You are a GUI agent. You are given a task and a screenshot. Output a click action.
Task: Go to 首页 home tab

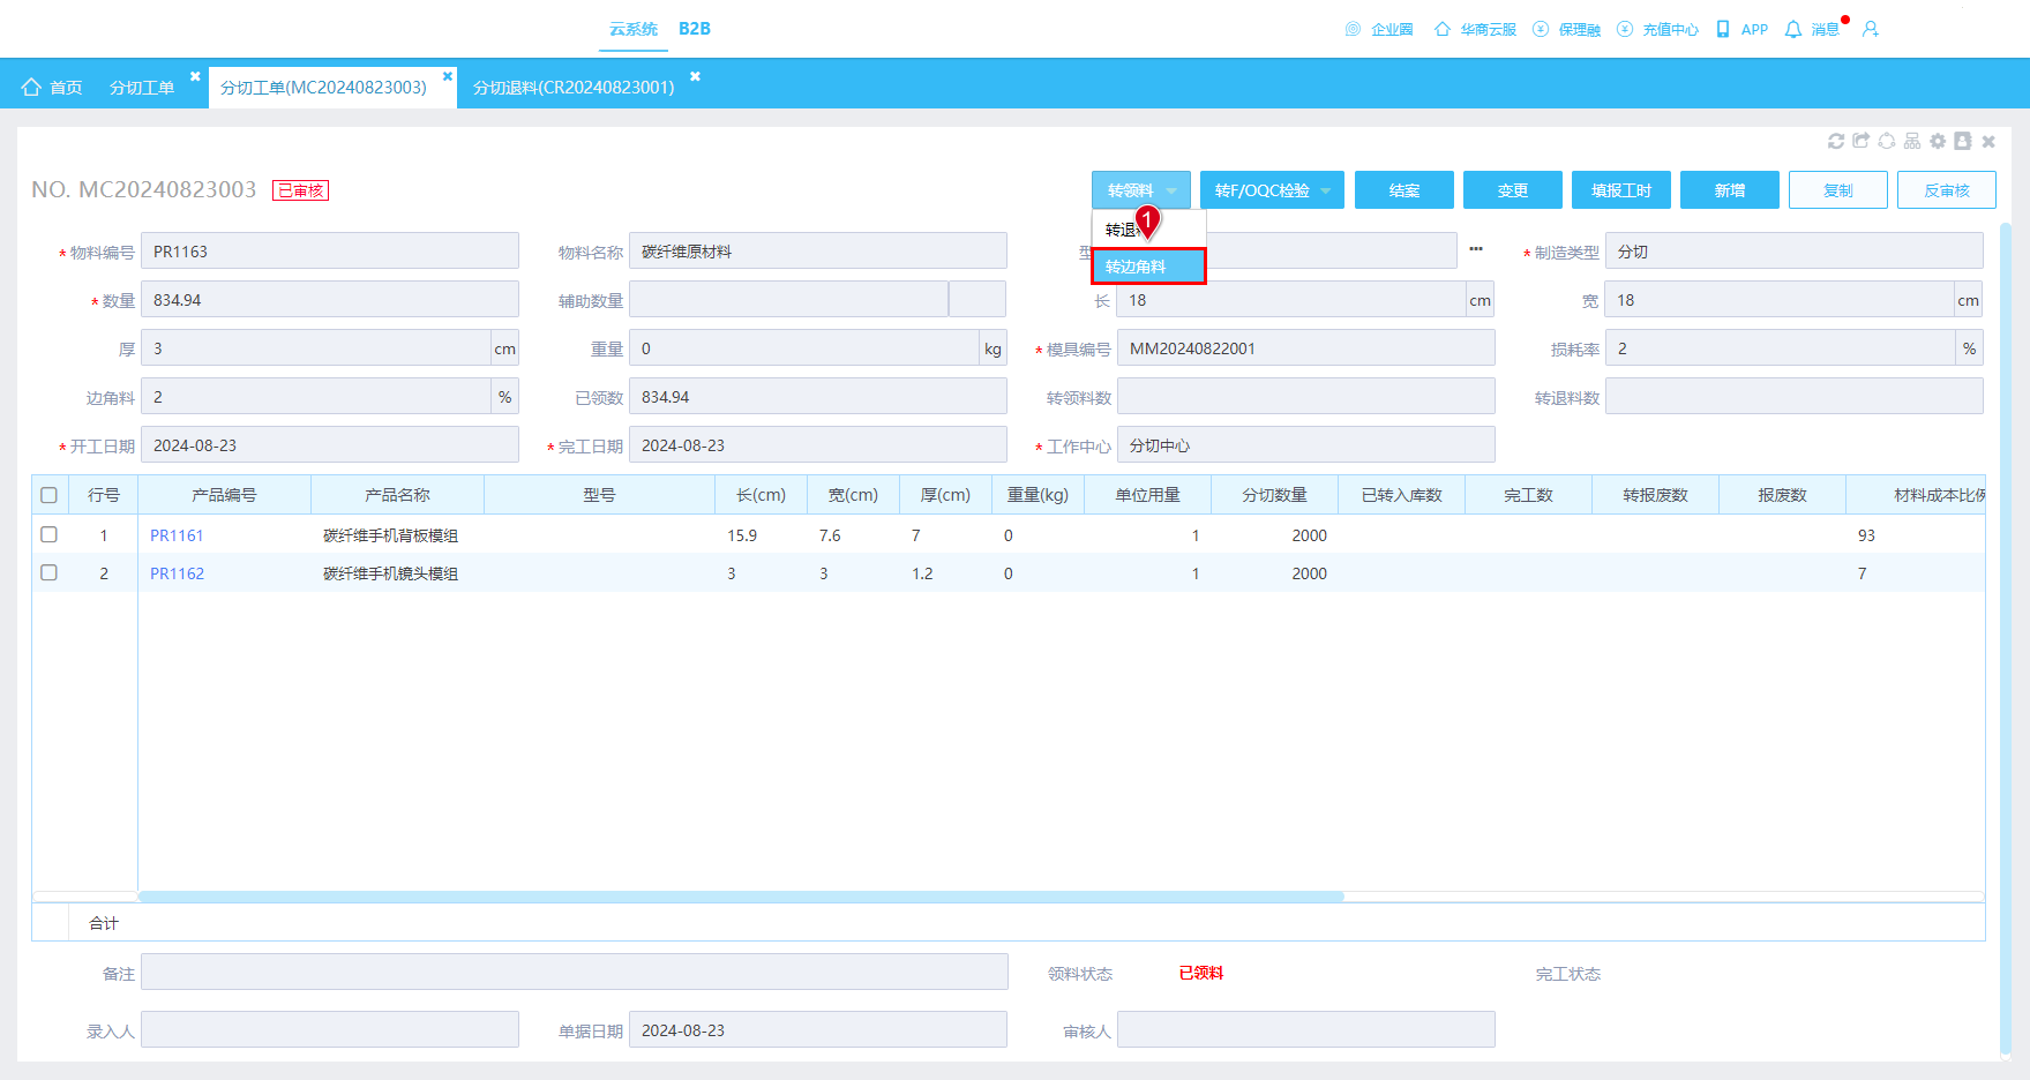[52, 87]
